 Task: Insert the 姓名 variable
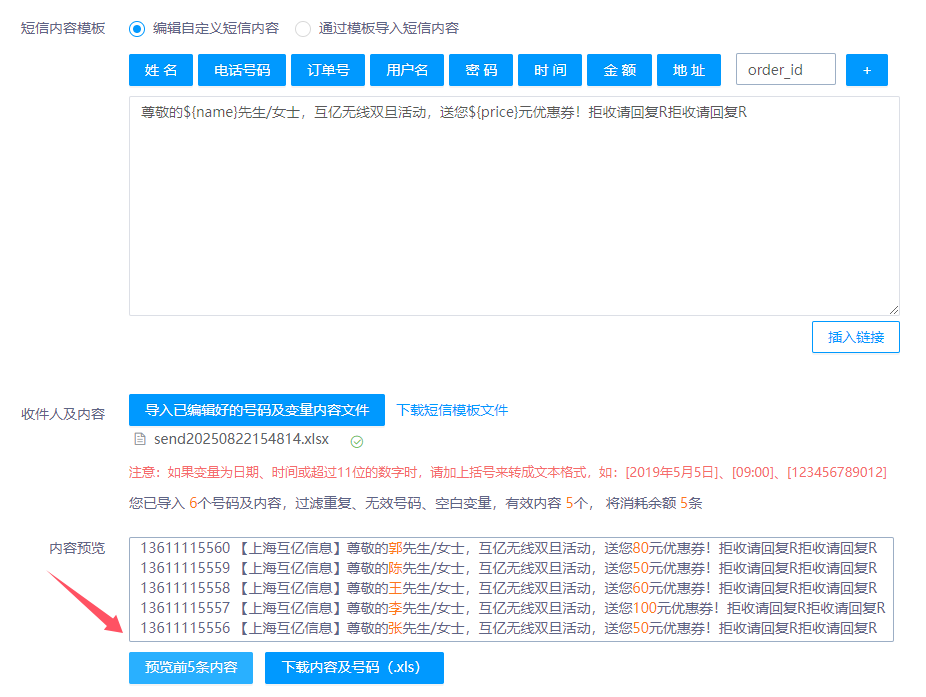point(161,70)
